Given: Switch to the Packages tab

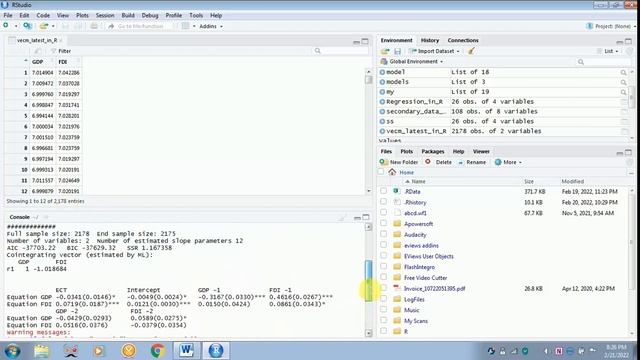Looking at the screenshot, I should pyautogui.click(x=433, y=151).
